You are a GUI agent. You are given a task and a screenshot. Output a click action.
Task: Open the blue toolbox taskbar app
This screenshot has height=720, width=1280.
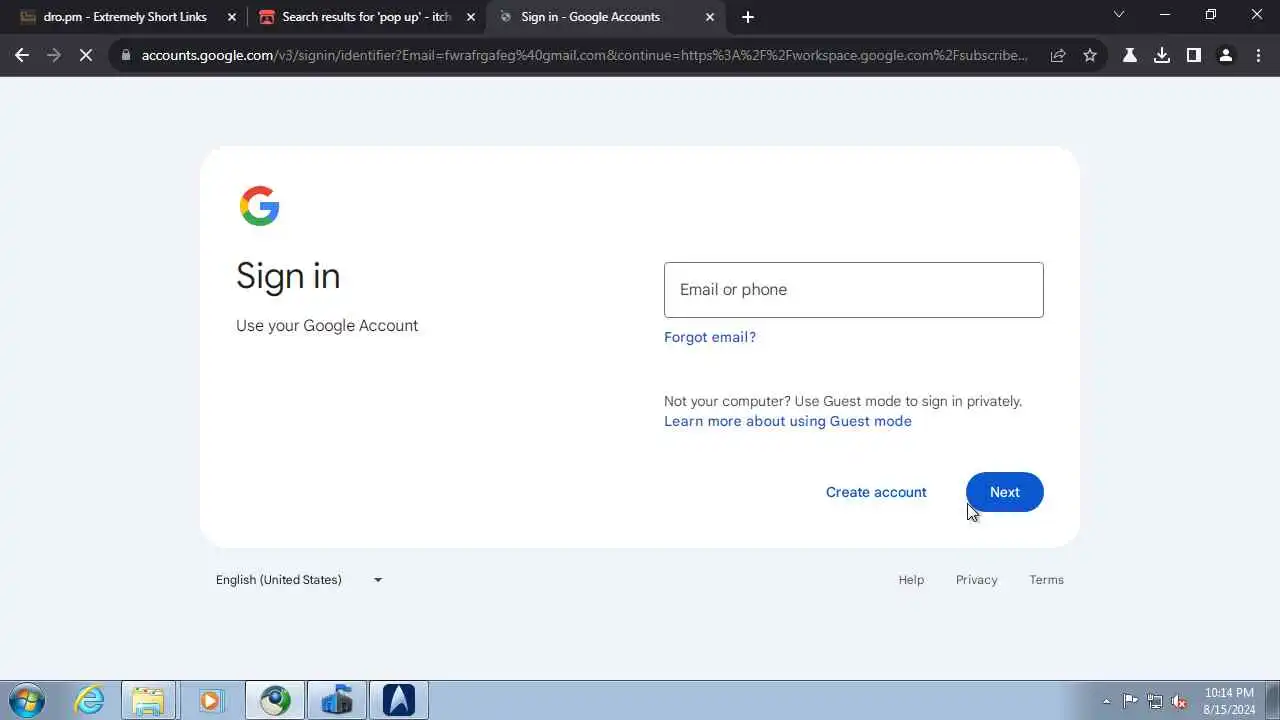[336, 700]
